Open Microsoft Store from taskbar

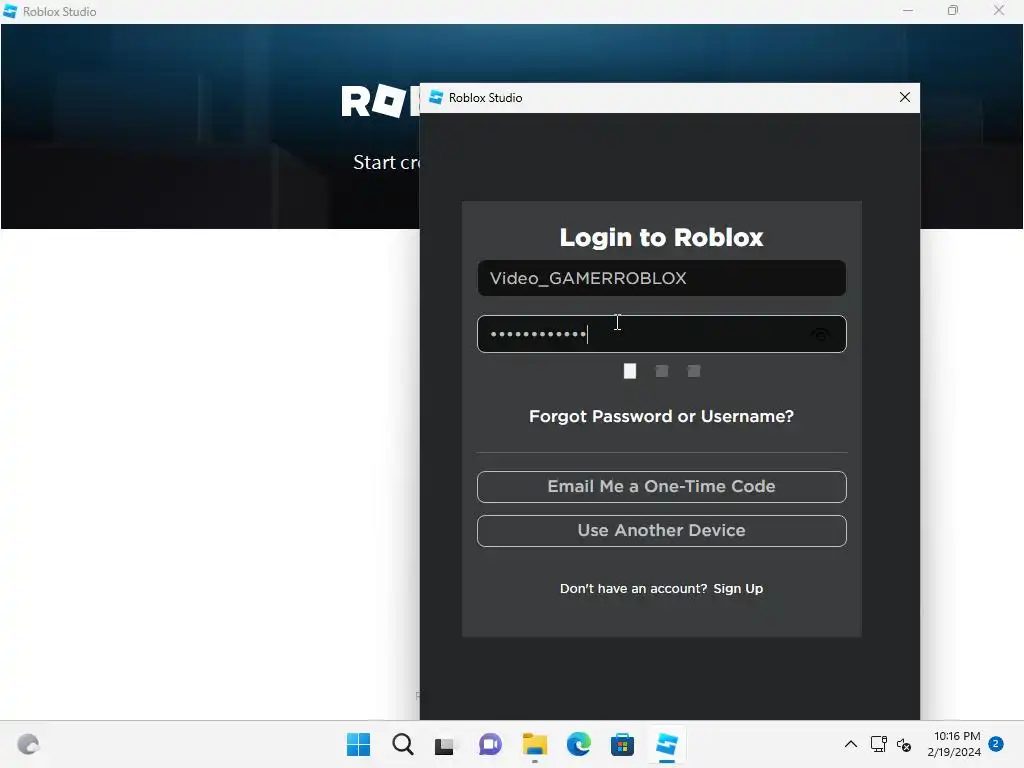pos(622,744)
